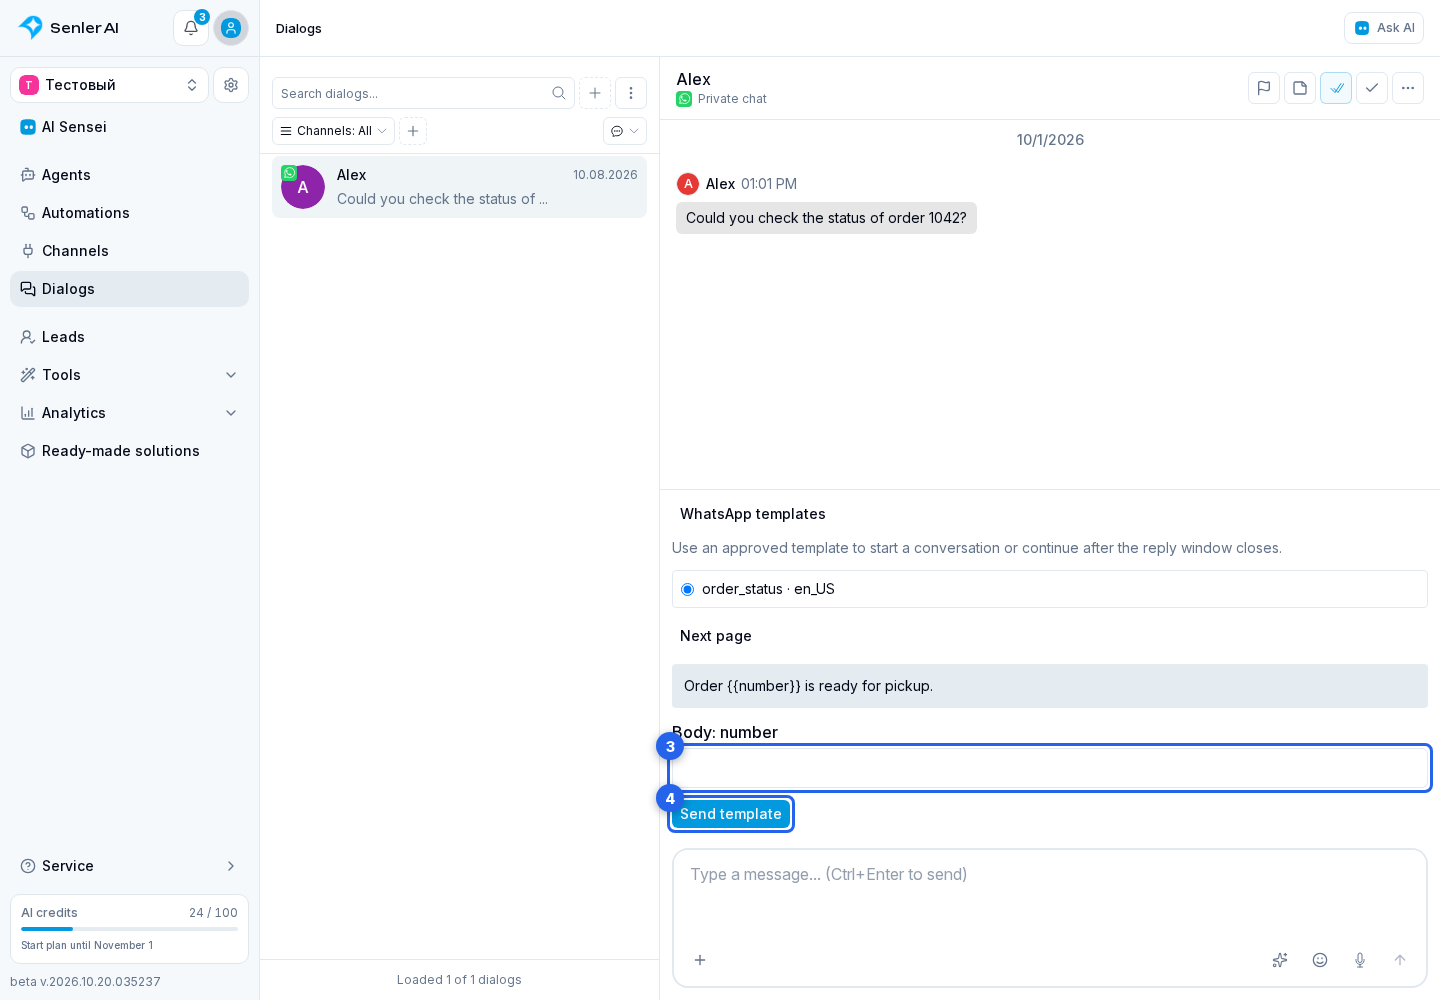Open the notifications bell
This screenshot has width=1440, height=1000.
[x=191, y=28]
